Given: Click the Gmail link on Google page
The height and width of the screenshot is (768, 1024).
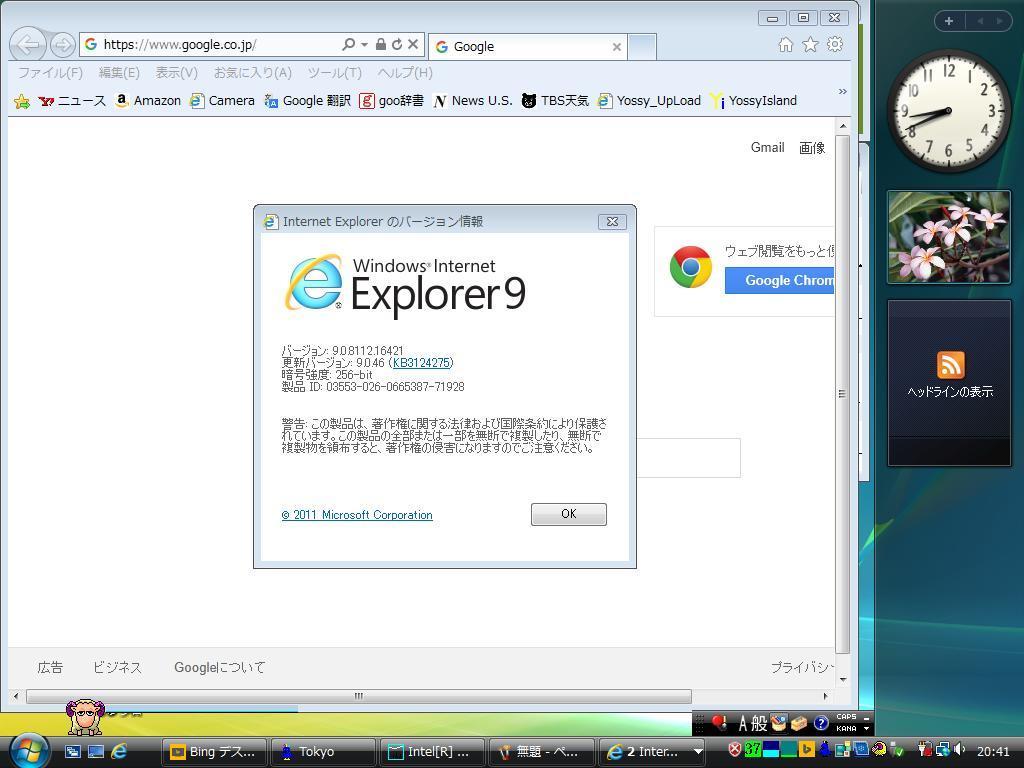Looking at the screenshot, I should [767, 148].
